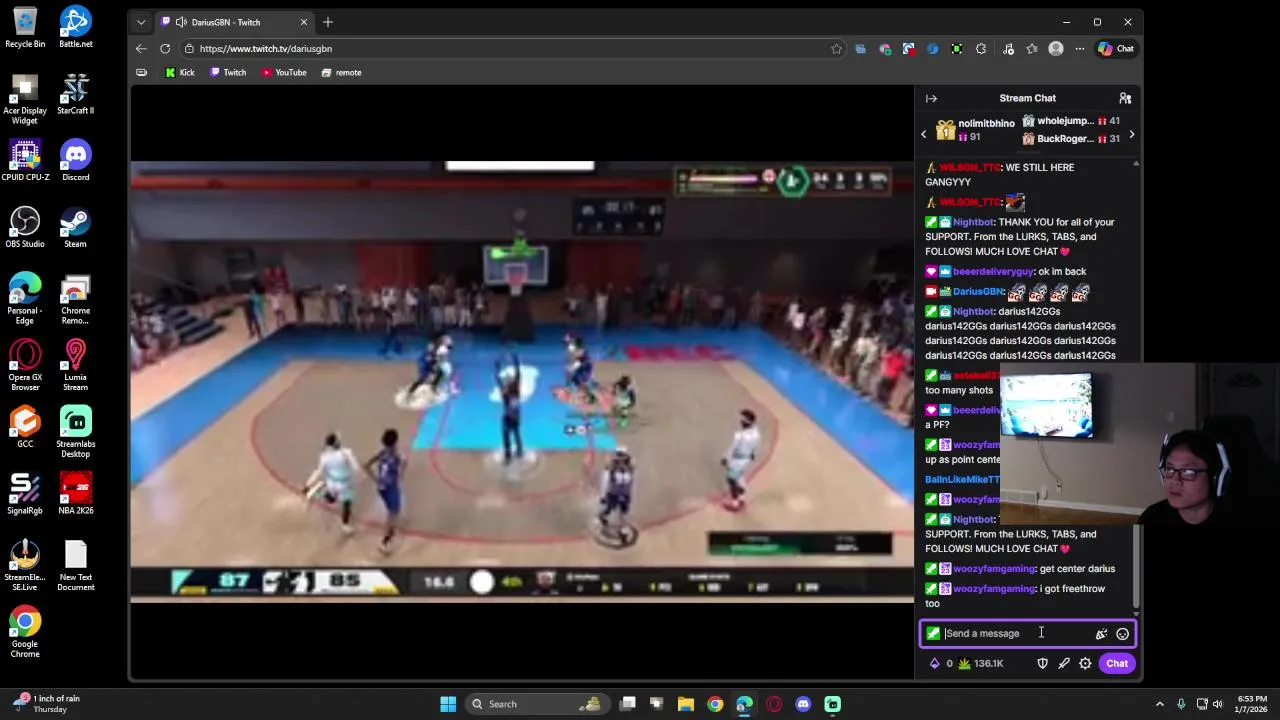Mute the DariusGBN tab audio icon

pos(181,22)
